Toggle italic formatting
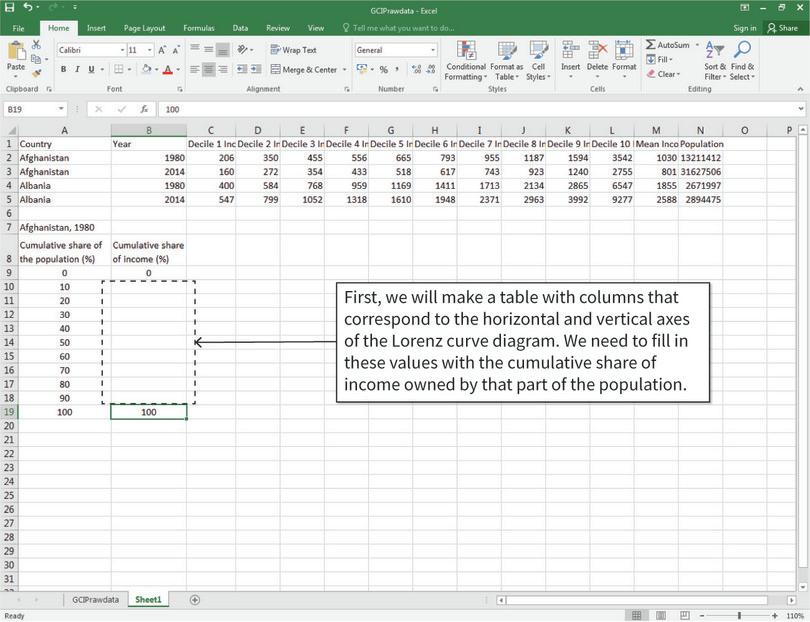810x622 pixels. (x=77, y=68)
